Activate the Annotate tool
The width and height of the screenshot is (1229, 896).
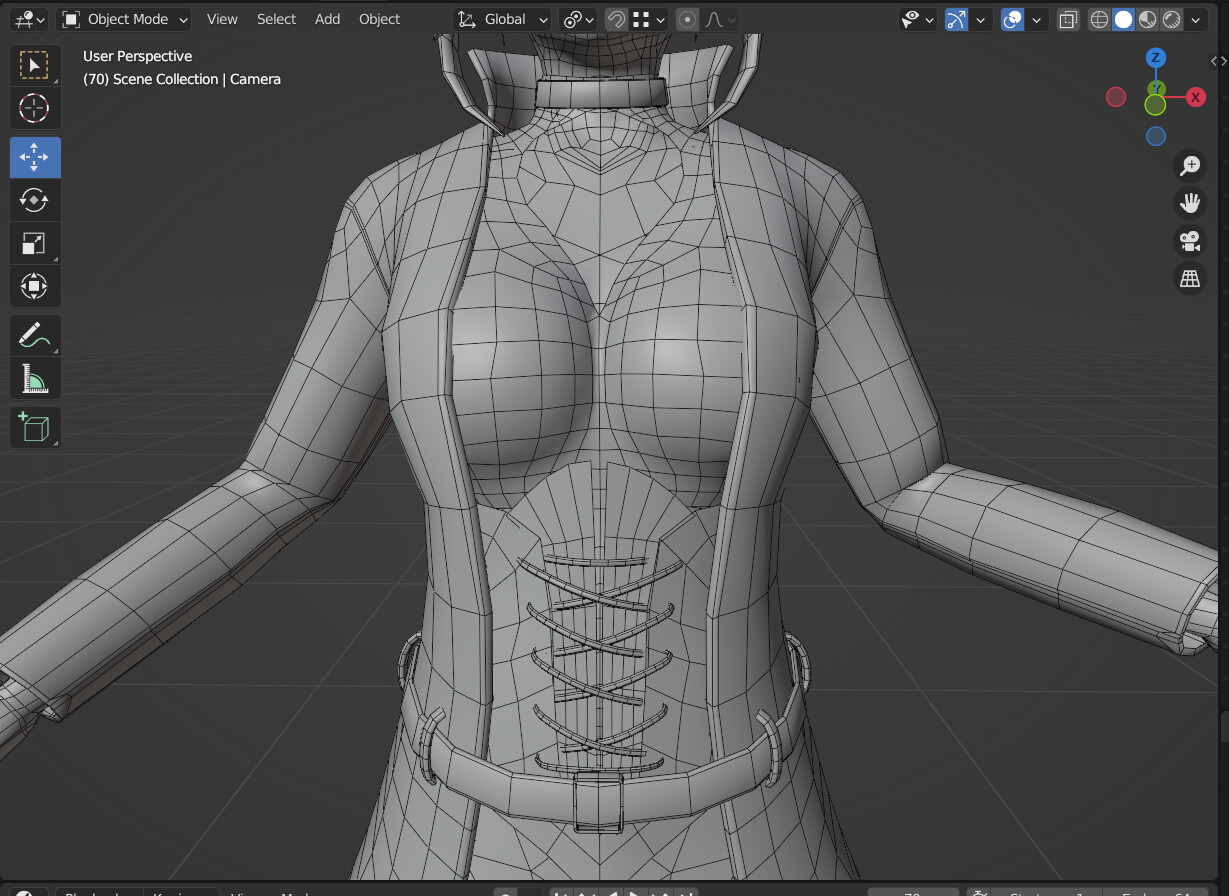click(x=34, y=335)
